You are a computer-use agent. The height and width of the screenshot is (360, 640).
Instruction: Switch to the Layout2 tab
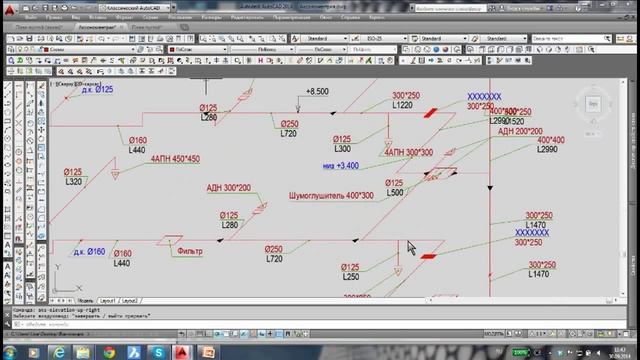tap(130, 301)
